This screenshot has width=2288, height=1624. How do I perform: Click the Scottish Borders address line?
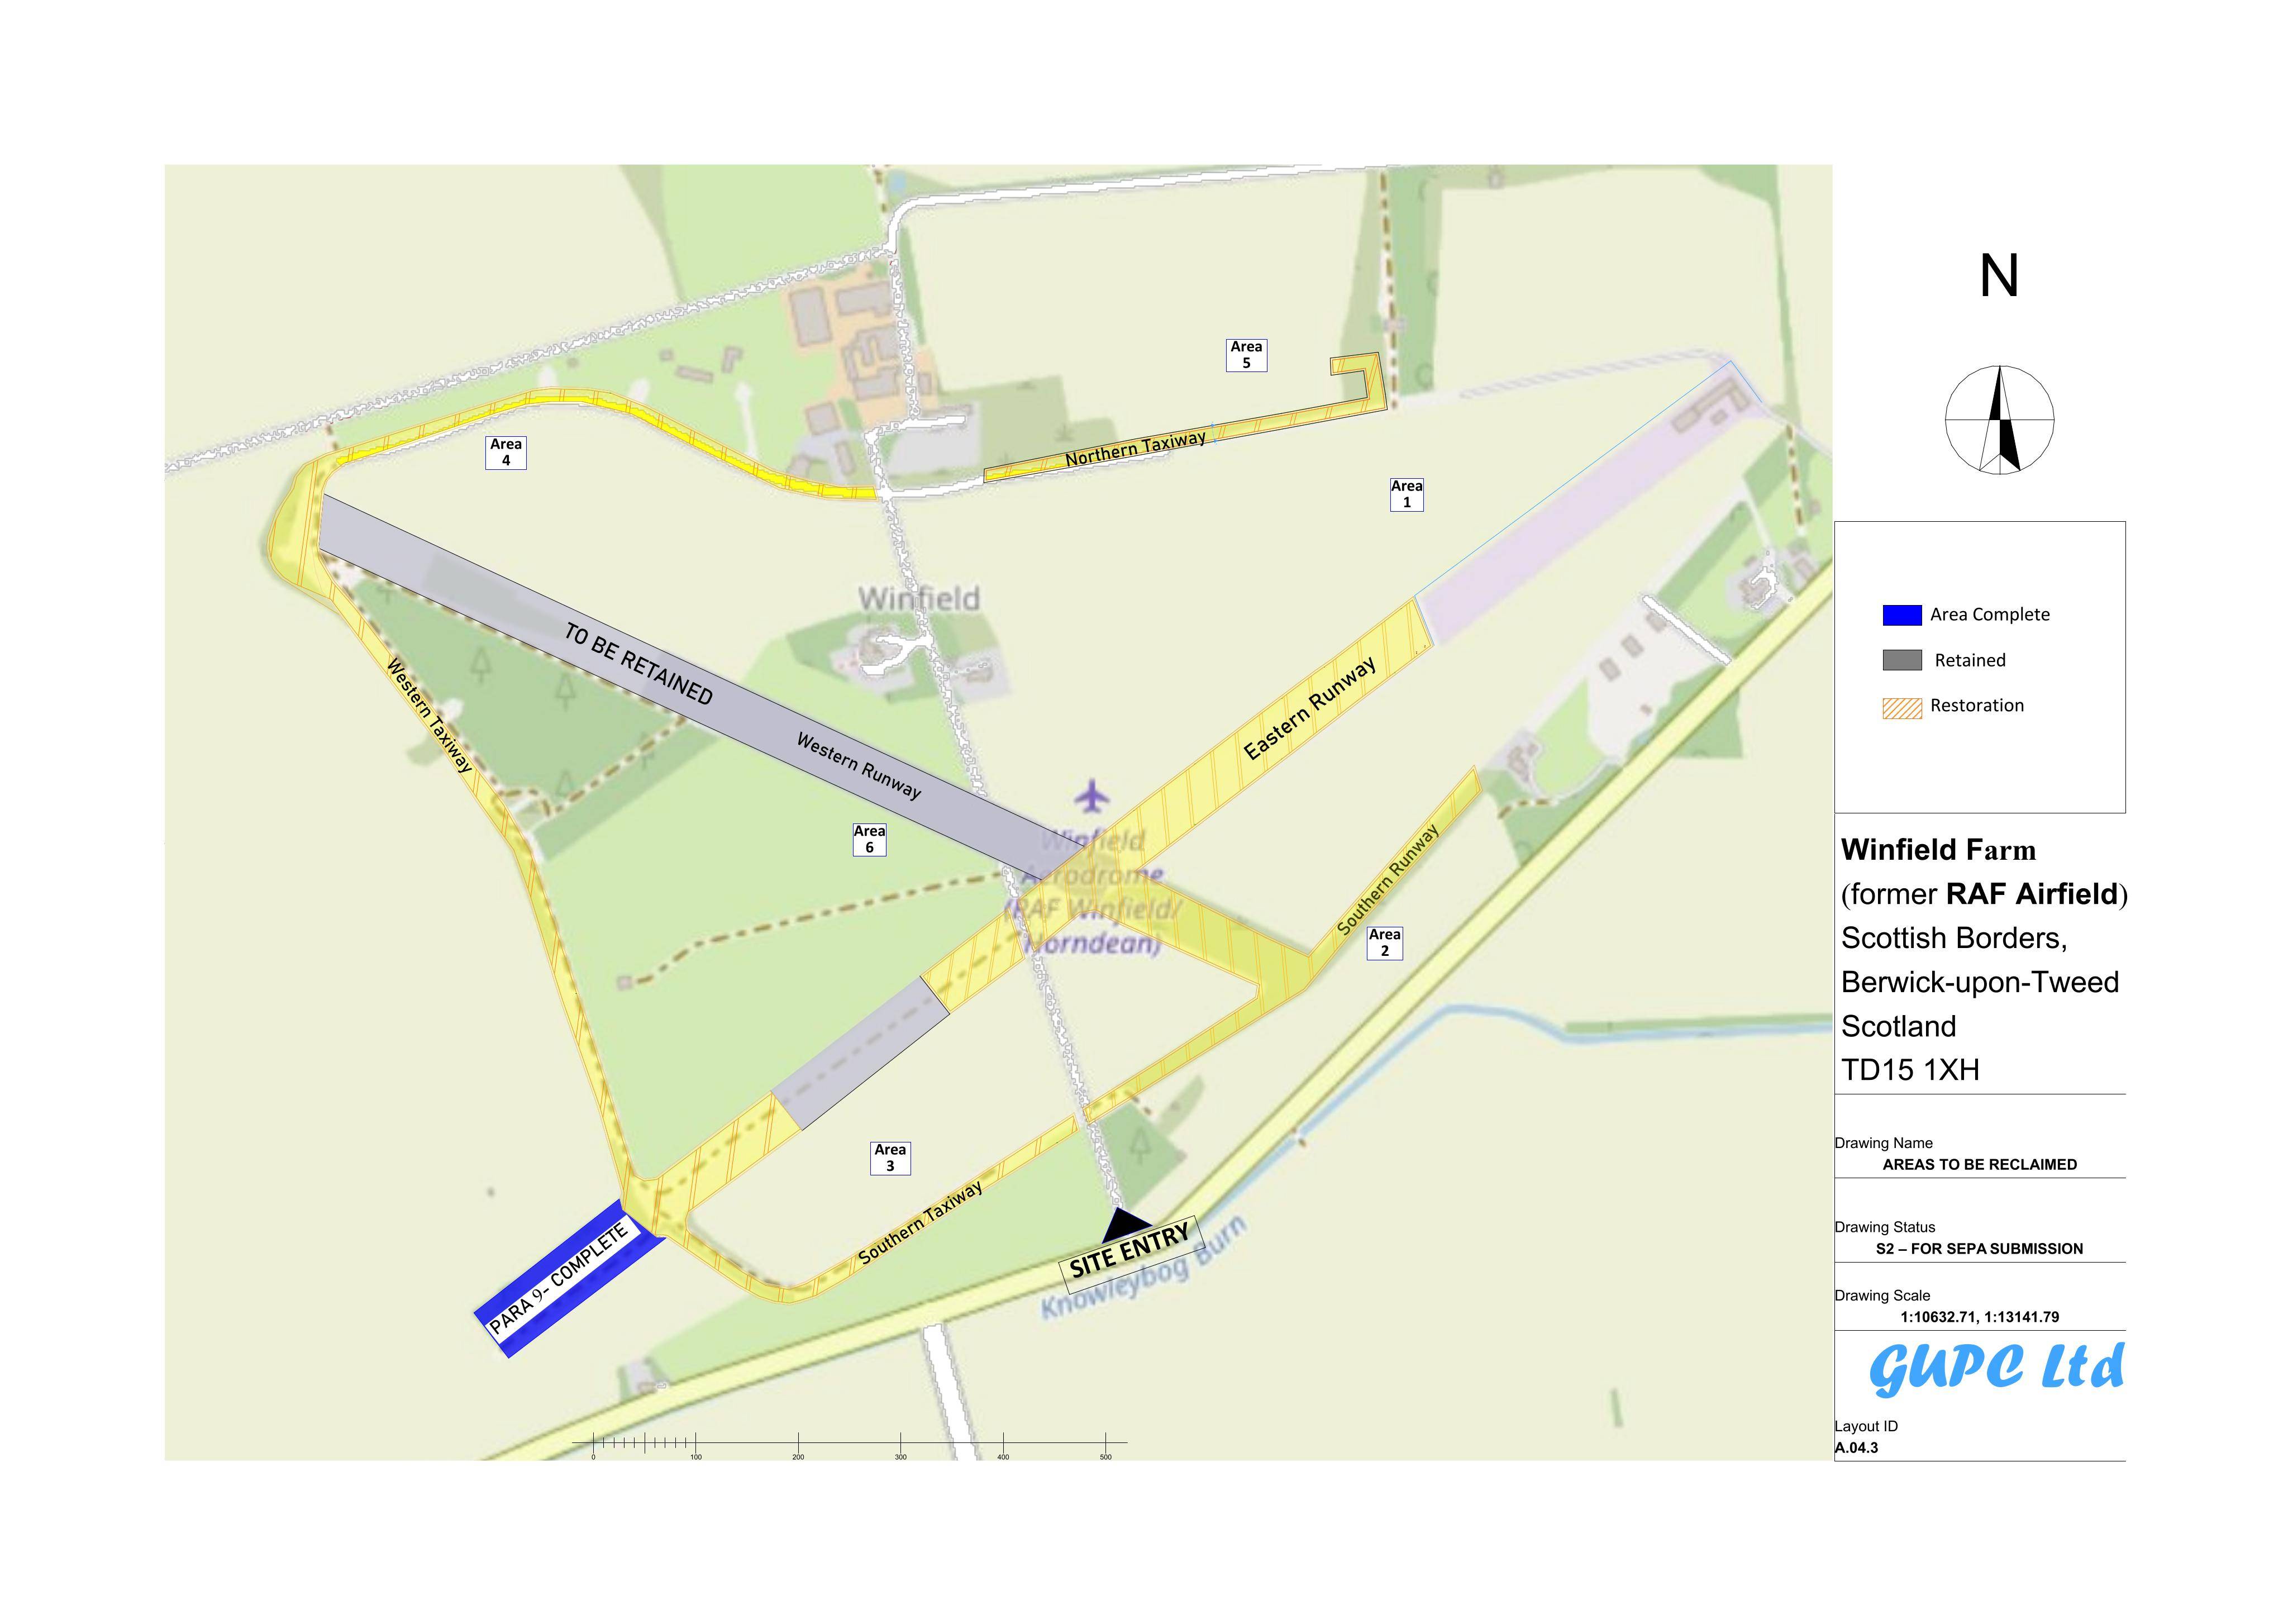coord(1953,938)
